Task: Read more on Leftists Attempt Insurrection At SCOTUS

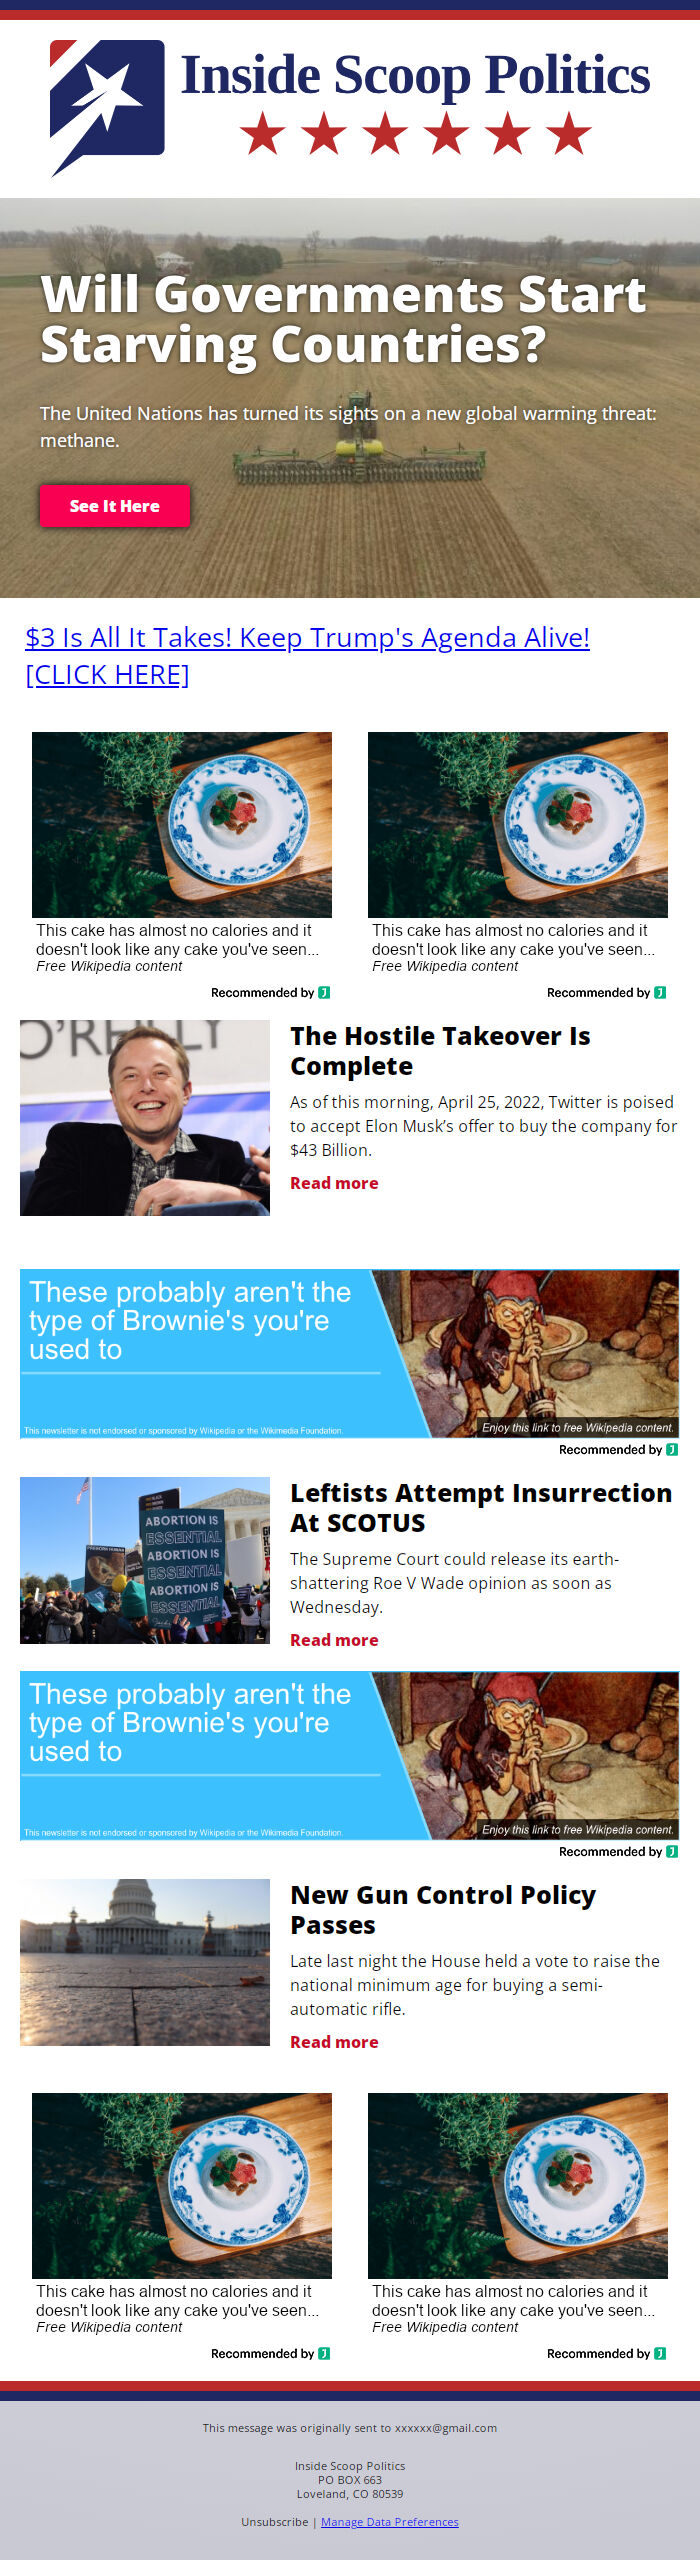Action: [x=334, y=1640]
